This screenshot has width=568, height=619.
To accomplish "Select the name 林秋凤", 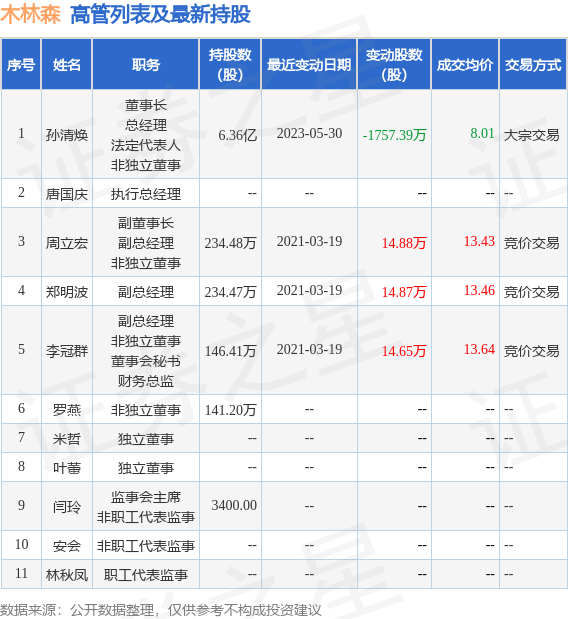I will [x=67, y=575].
